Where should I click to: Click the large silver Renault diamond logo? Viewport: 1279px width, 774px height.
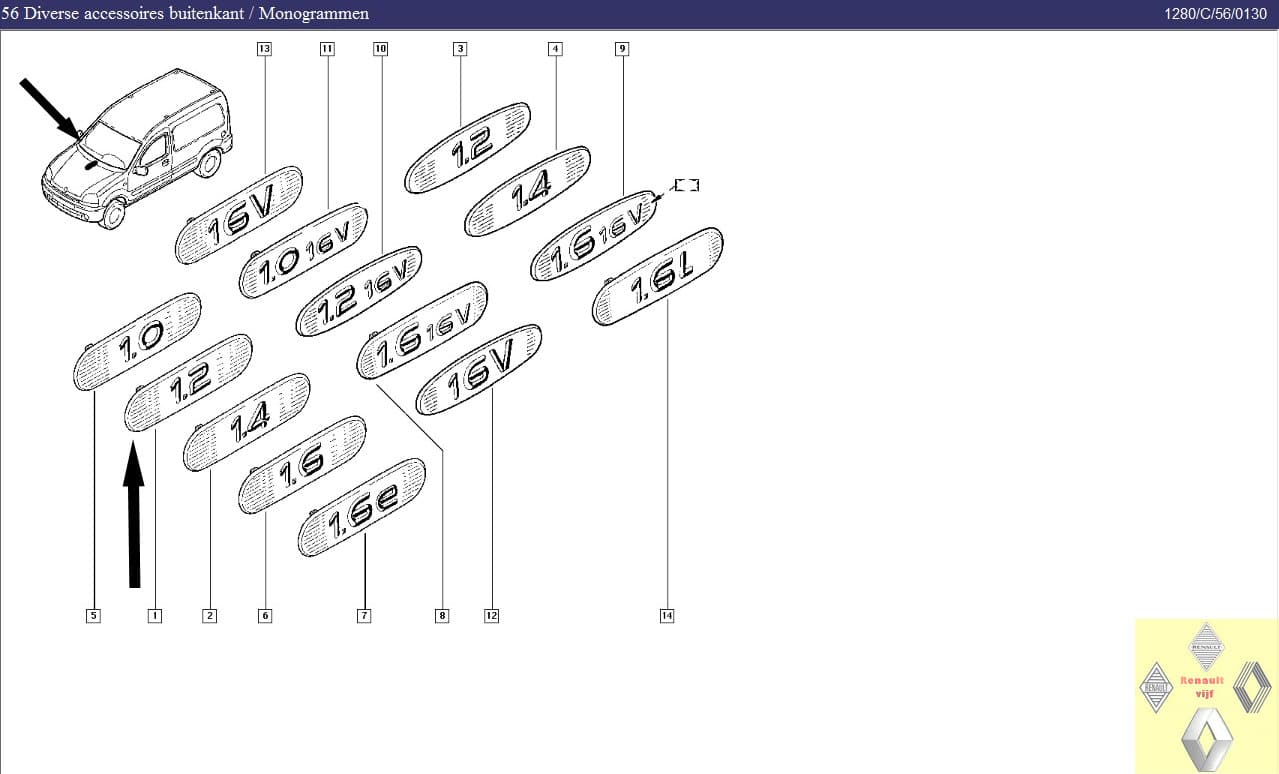[x=1208, y=739]
